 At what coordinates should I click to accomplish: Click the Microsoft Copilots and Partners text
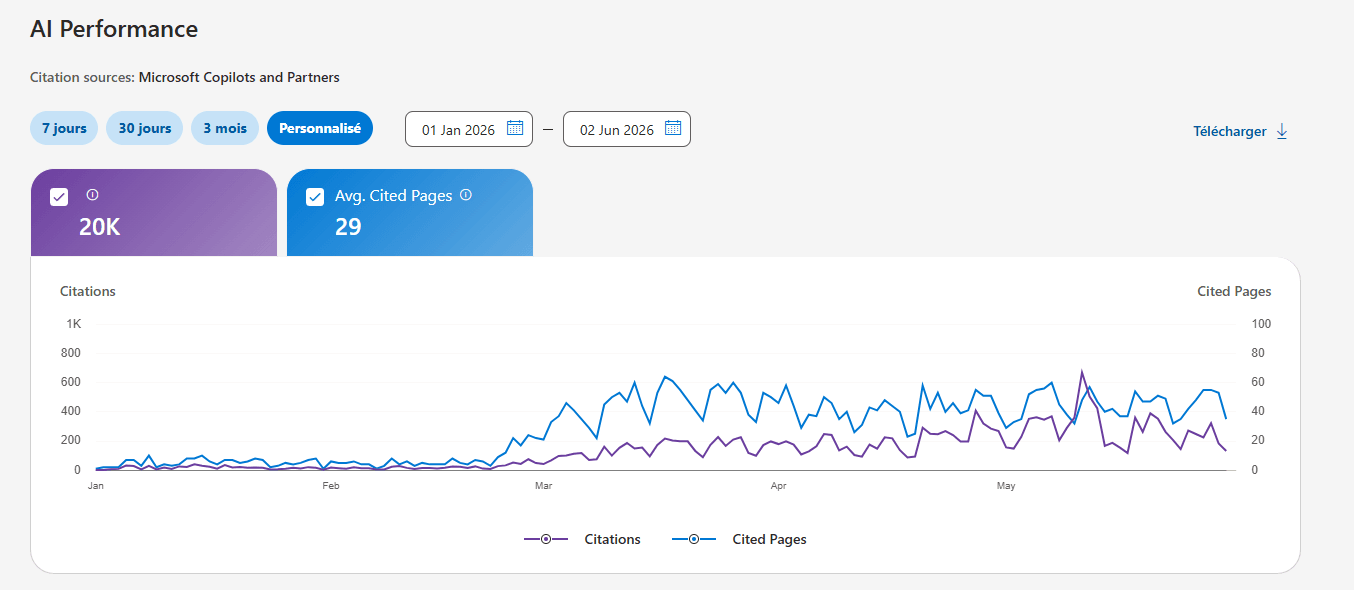coord(239,77)
